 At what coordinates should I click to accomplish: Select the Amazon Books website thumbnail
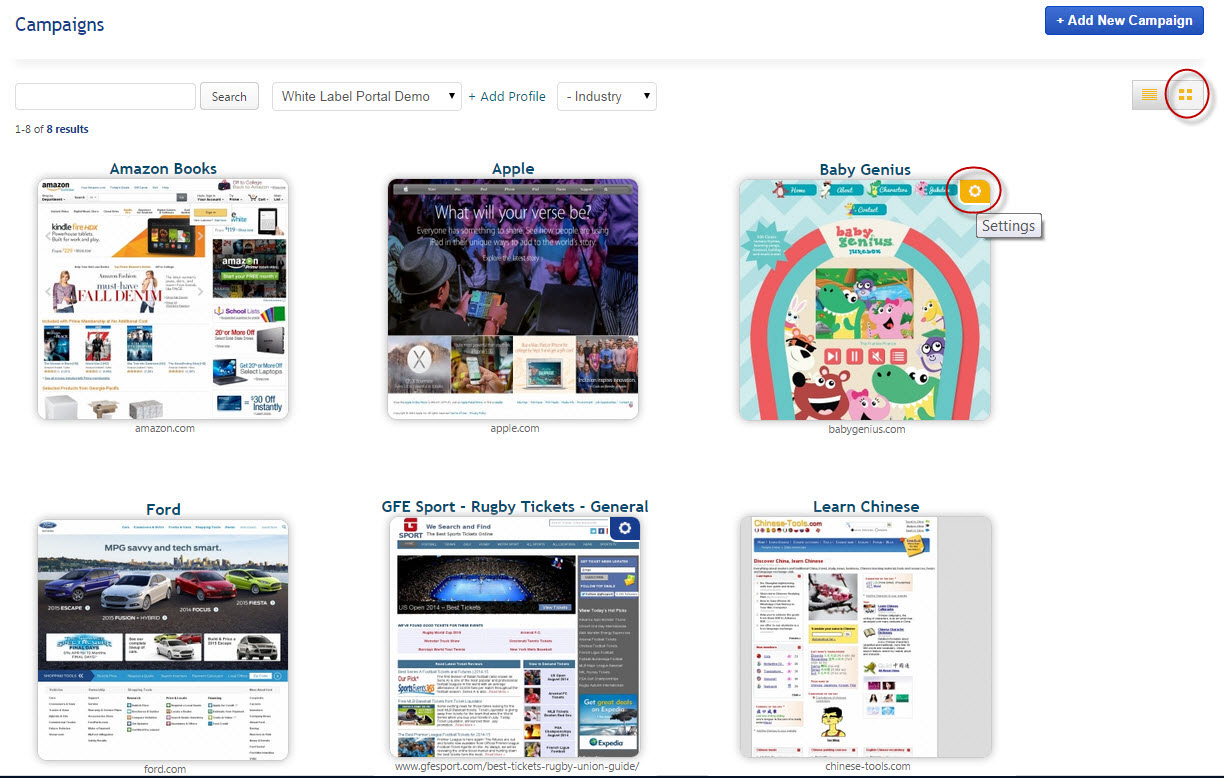(163, 299)
